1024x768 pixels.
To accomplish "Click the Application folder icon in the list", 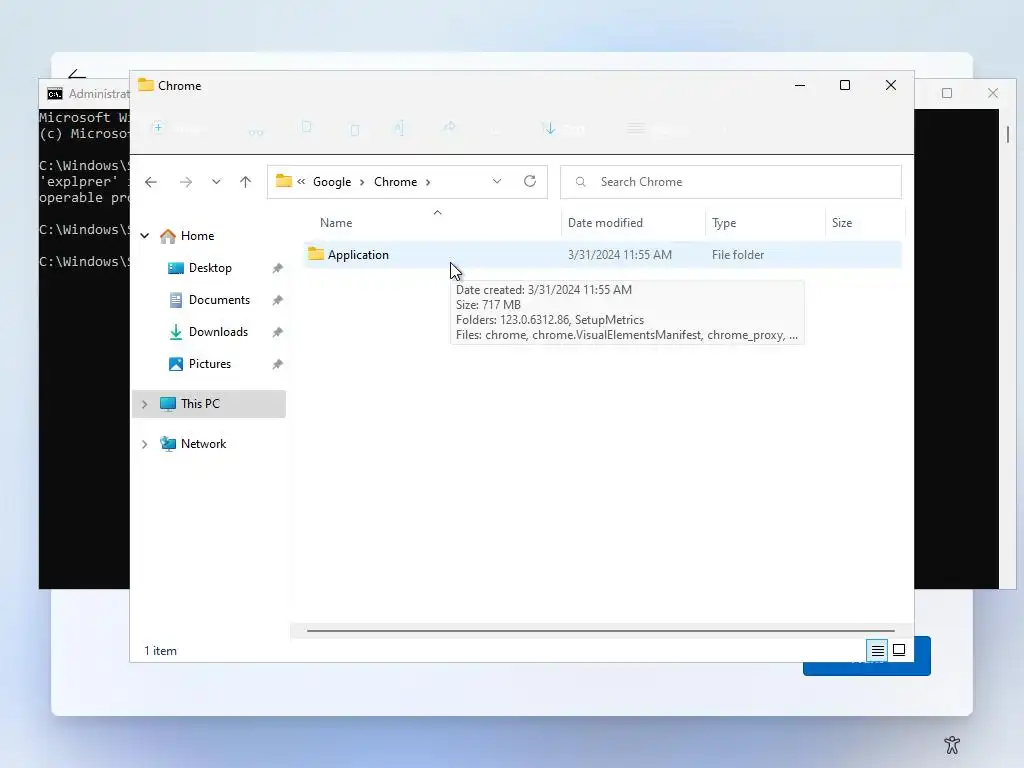I will click(316, 253).
